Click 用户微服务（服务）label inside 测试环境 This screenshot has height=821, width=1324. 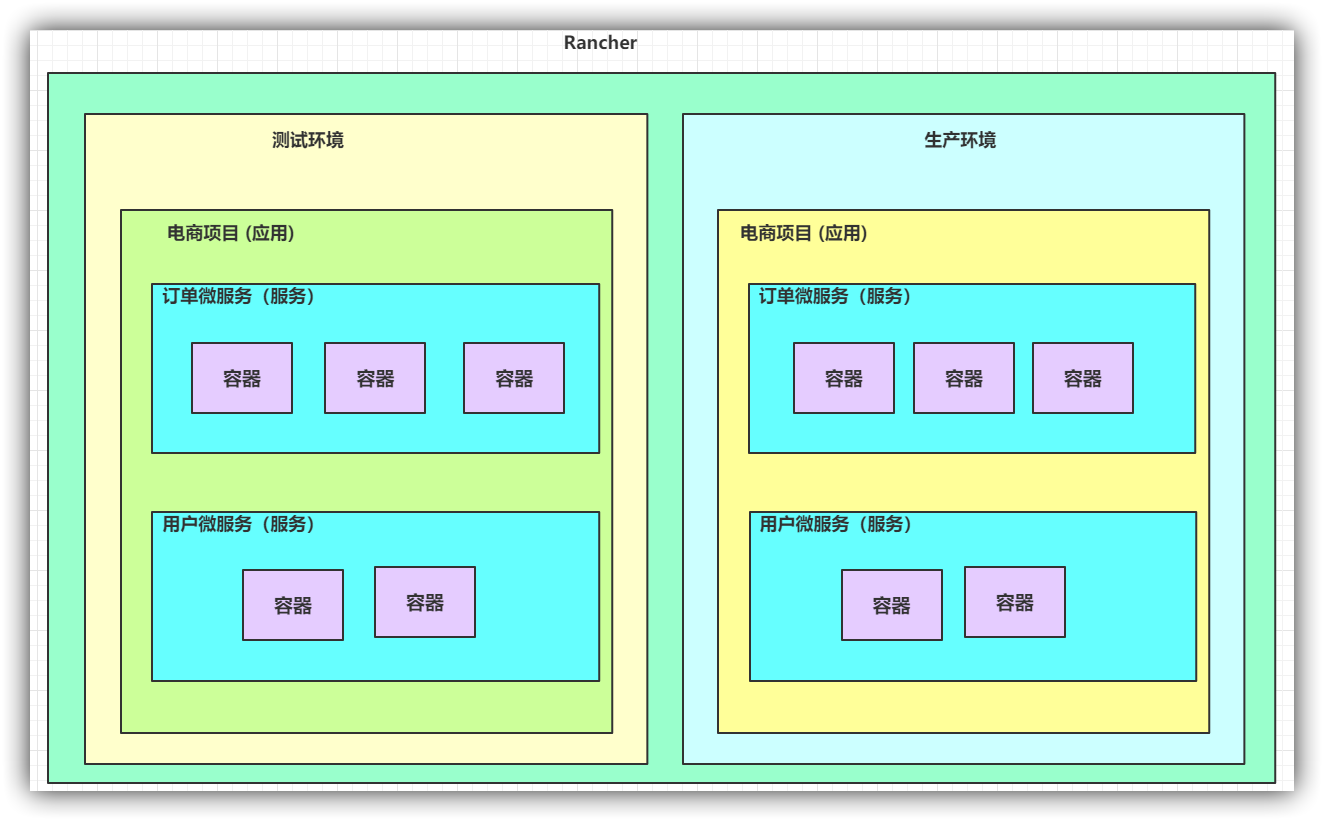tap(239, 524)
